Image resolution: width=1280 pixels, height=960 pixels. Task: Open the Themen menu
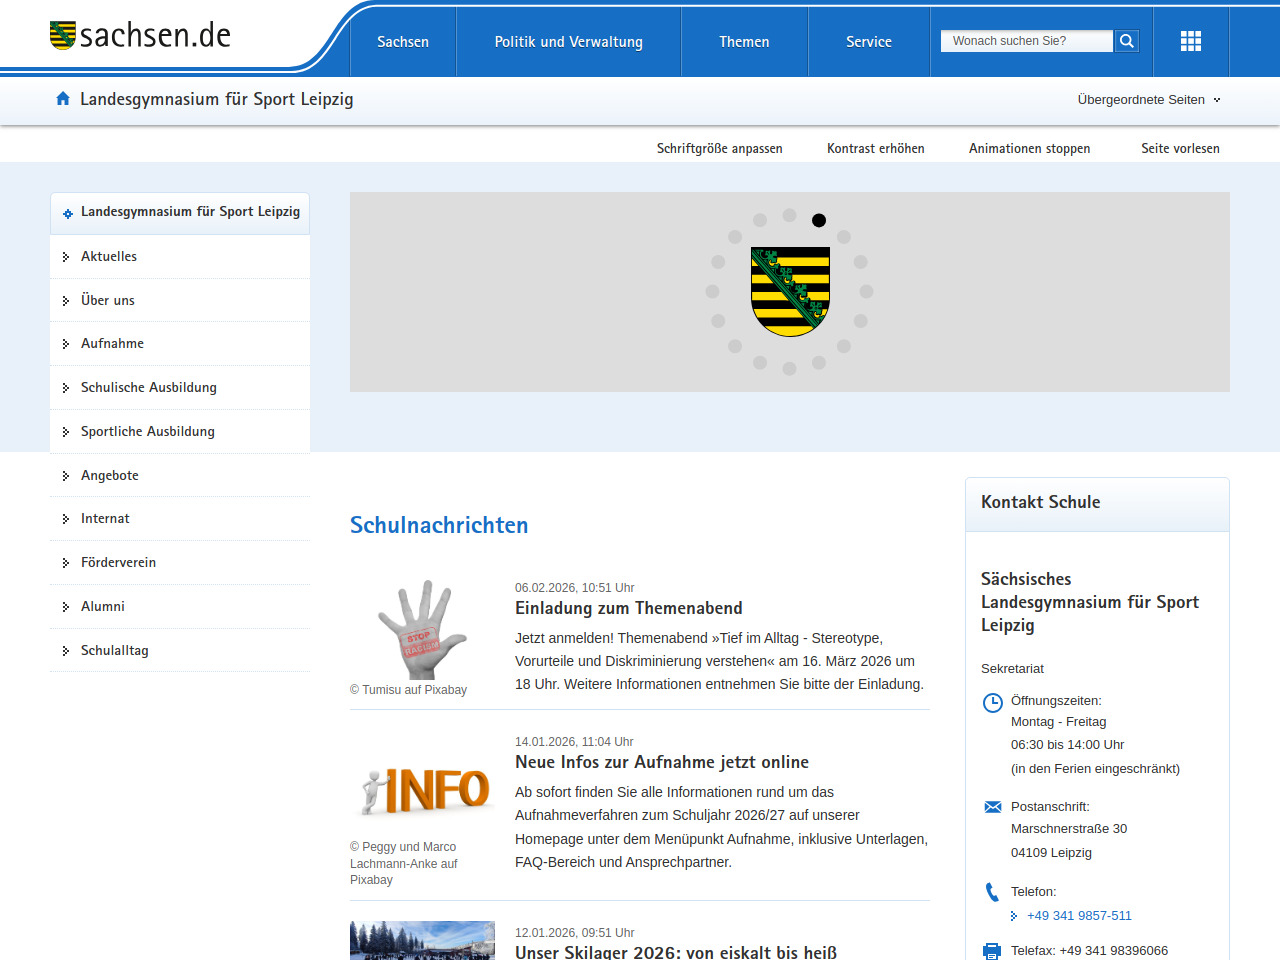click(744, 42)
